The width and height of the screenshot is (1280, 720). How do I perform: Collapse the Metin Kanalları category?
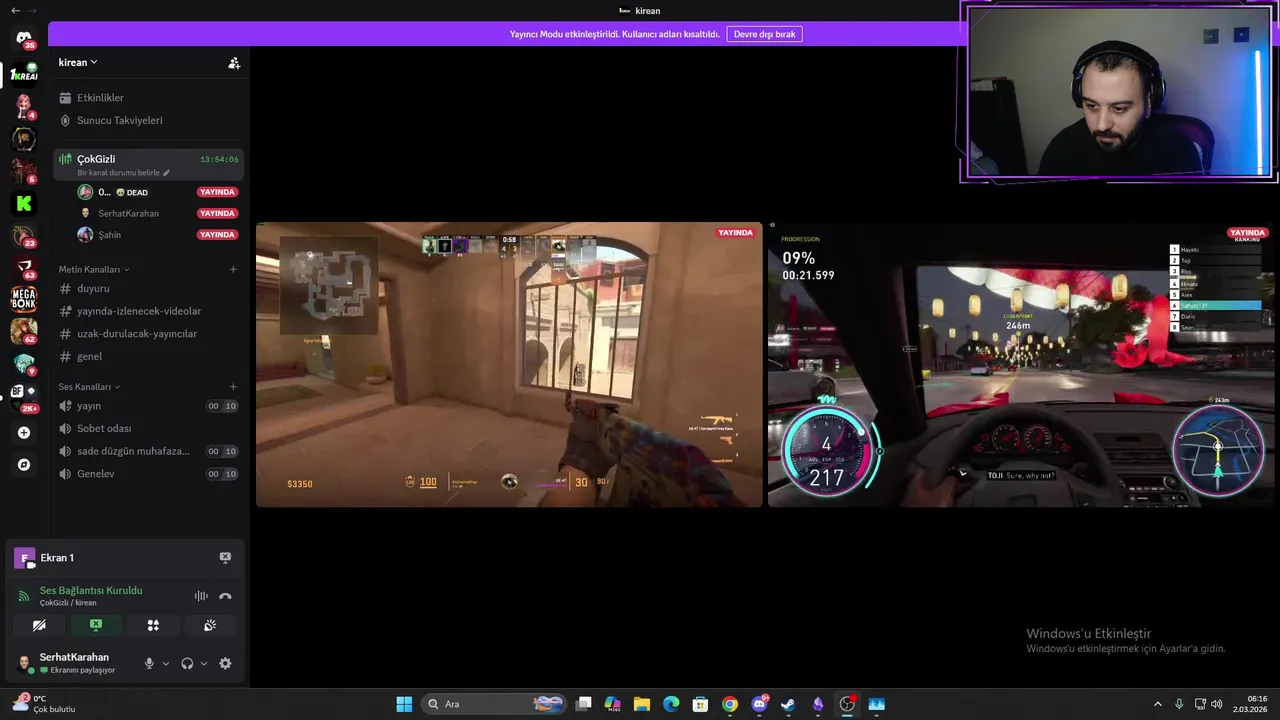[x=93, y=269]
